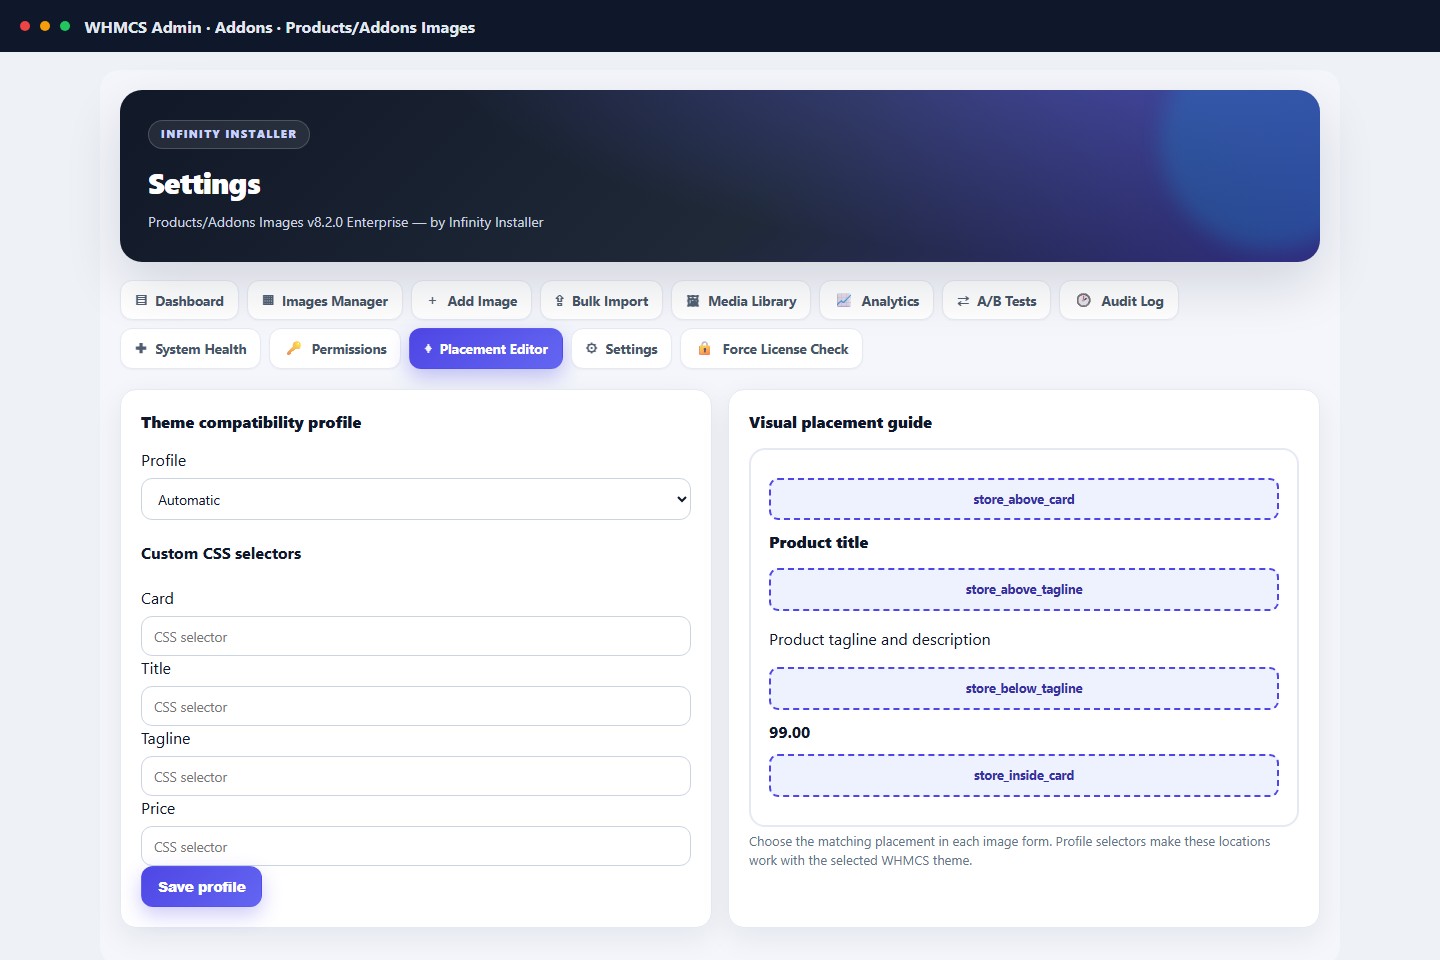This screenshot has height=960, width=1440.
Task: Focus the Card CSS selector field
Action: [416, 636]
